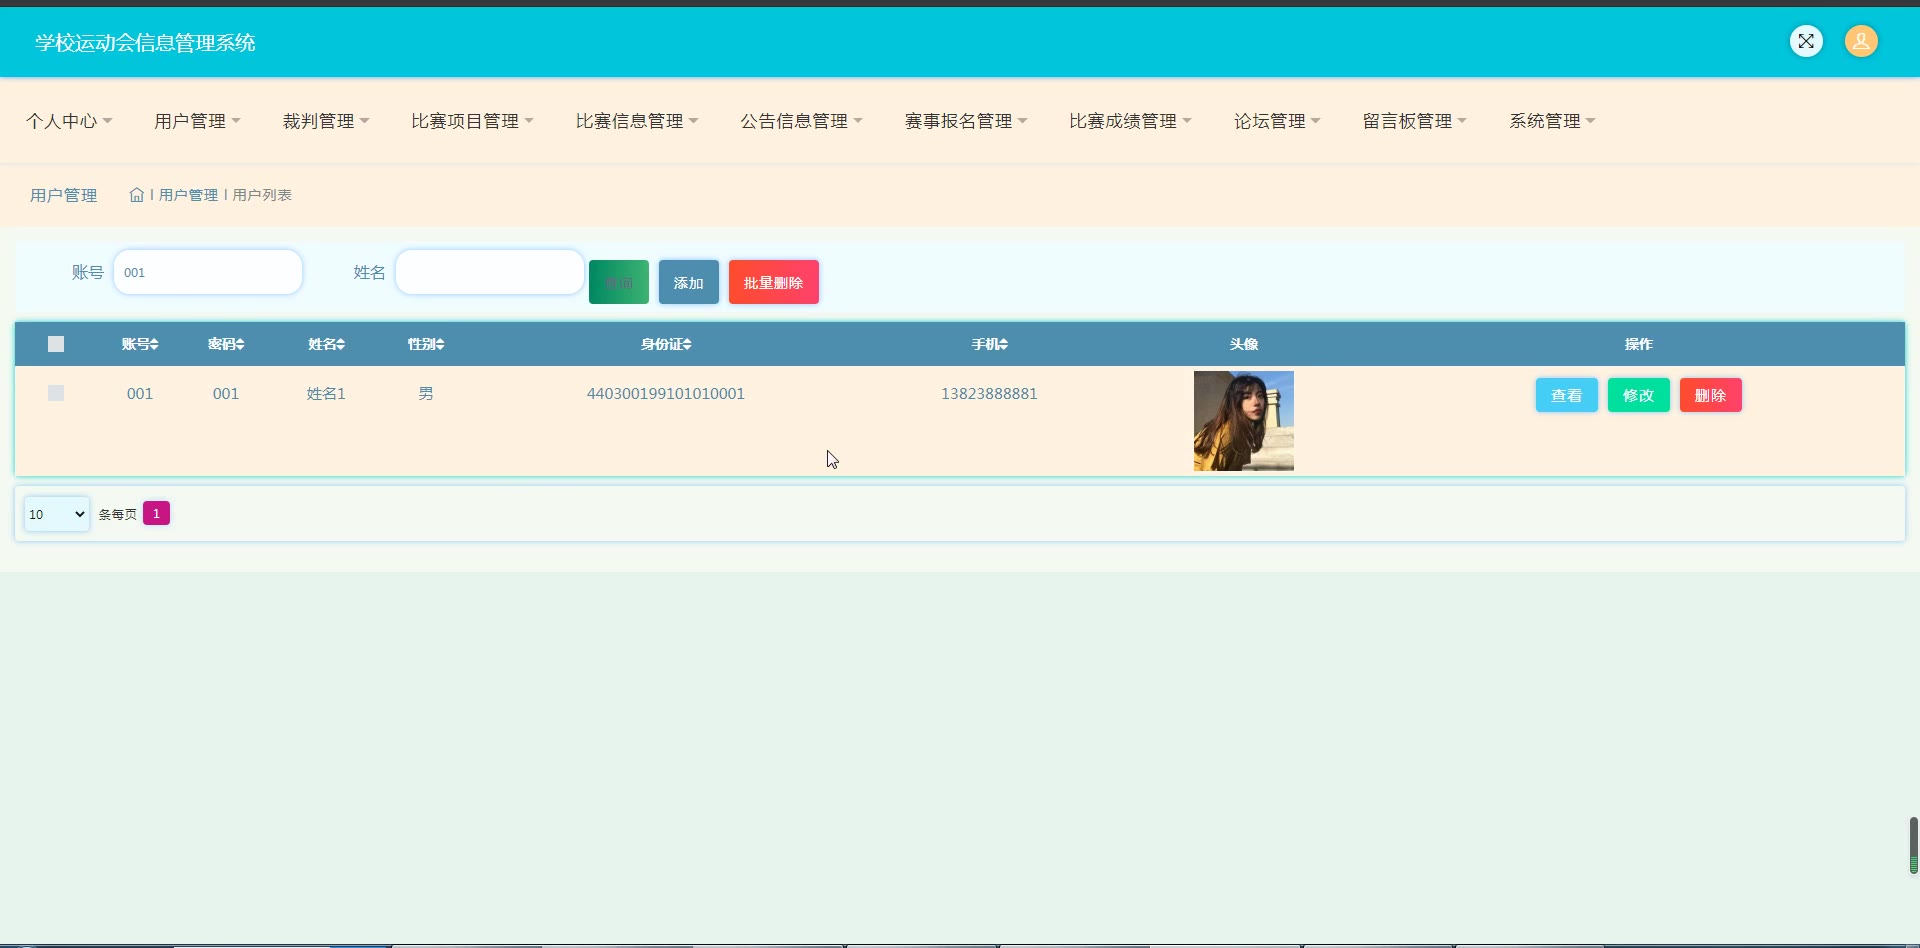Open the rows-per-page dropdown showing 10

click(57, 514)
